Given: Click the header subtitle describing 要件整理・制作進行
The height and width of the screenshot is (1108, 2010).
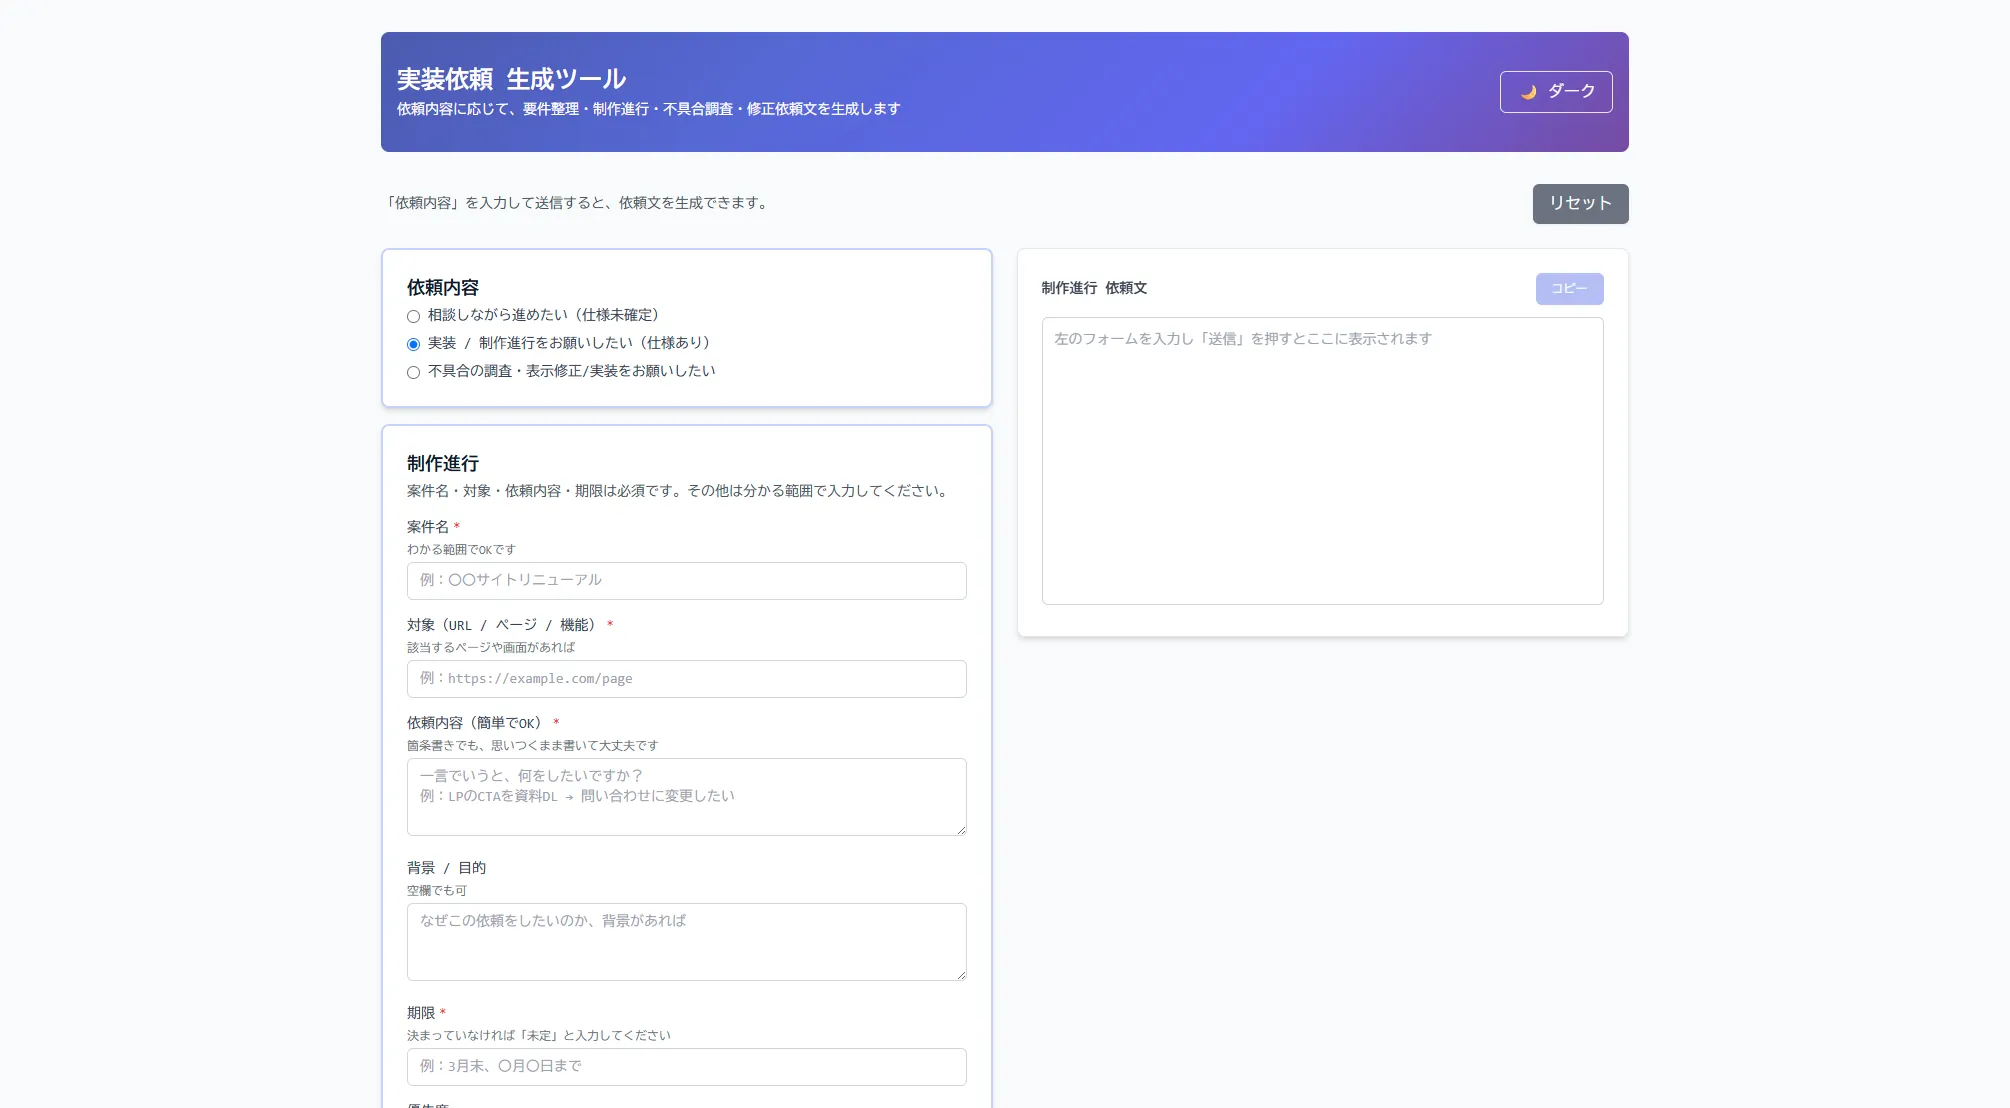Looking at the screenshot, I should pyautogui.click(x=648, y=109).
